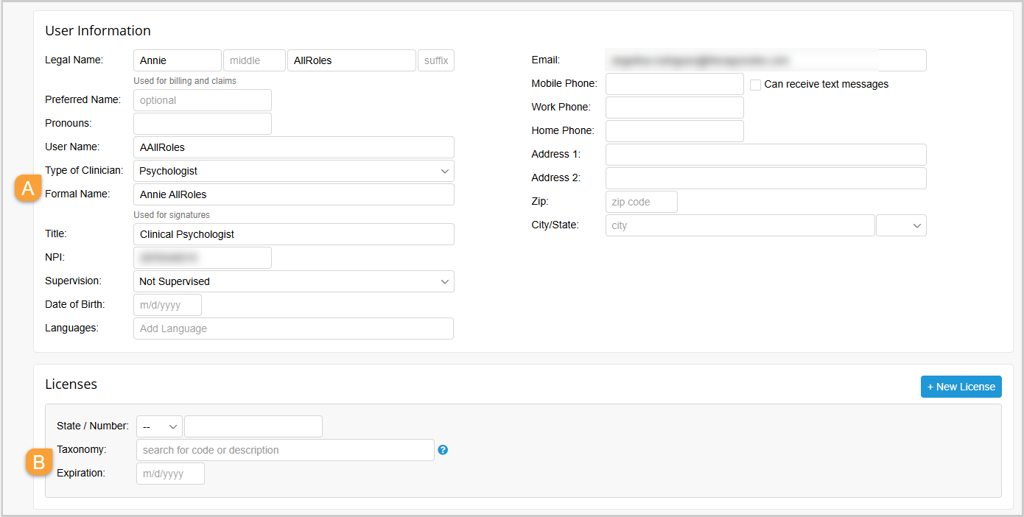
Task: Enable Can receive text messages checkbox
Action: point(756,84)
